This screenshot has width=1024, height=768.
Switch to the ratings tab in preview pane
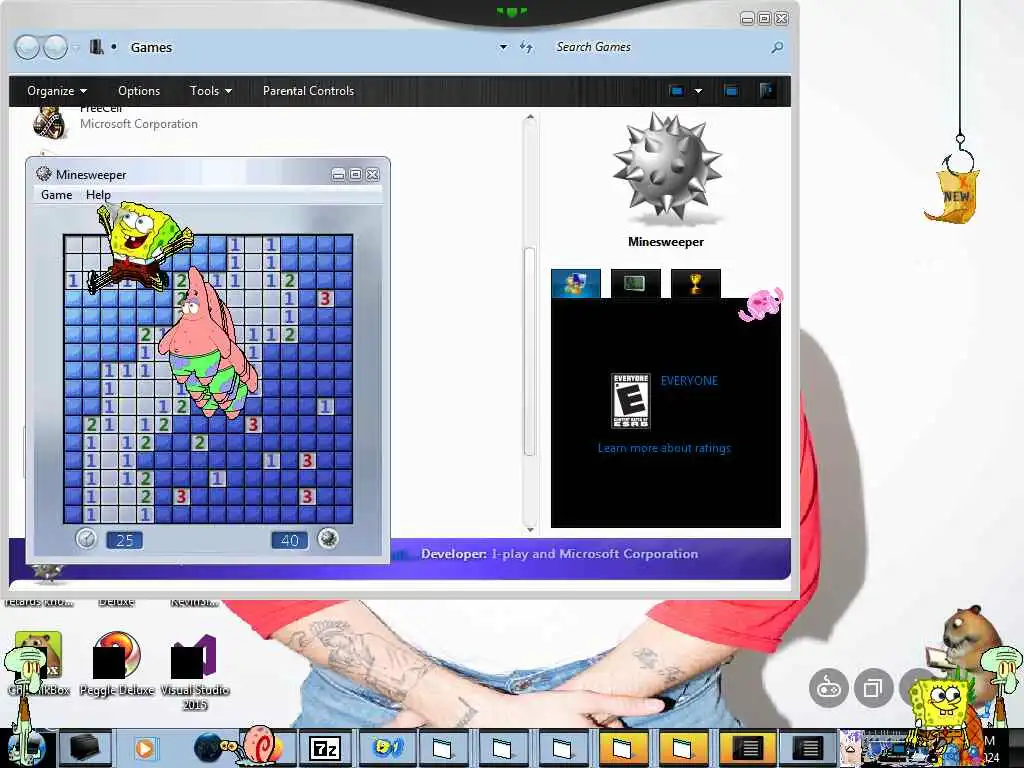tap(575, 283)
